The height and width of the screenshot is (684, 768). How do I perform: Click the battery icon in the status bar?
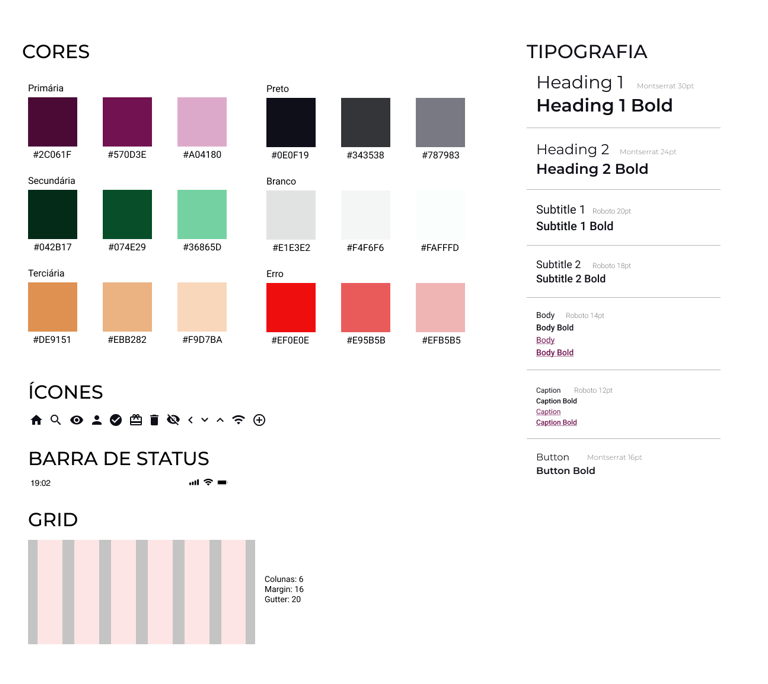[222, 483]
